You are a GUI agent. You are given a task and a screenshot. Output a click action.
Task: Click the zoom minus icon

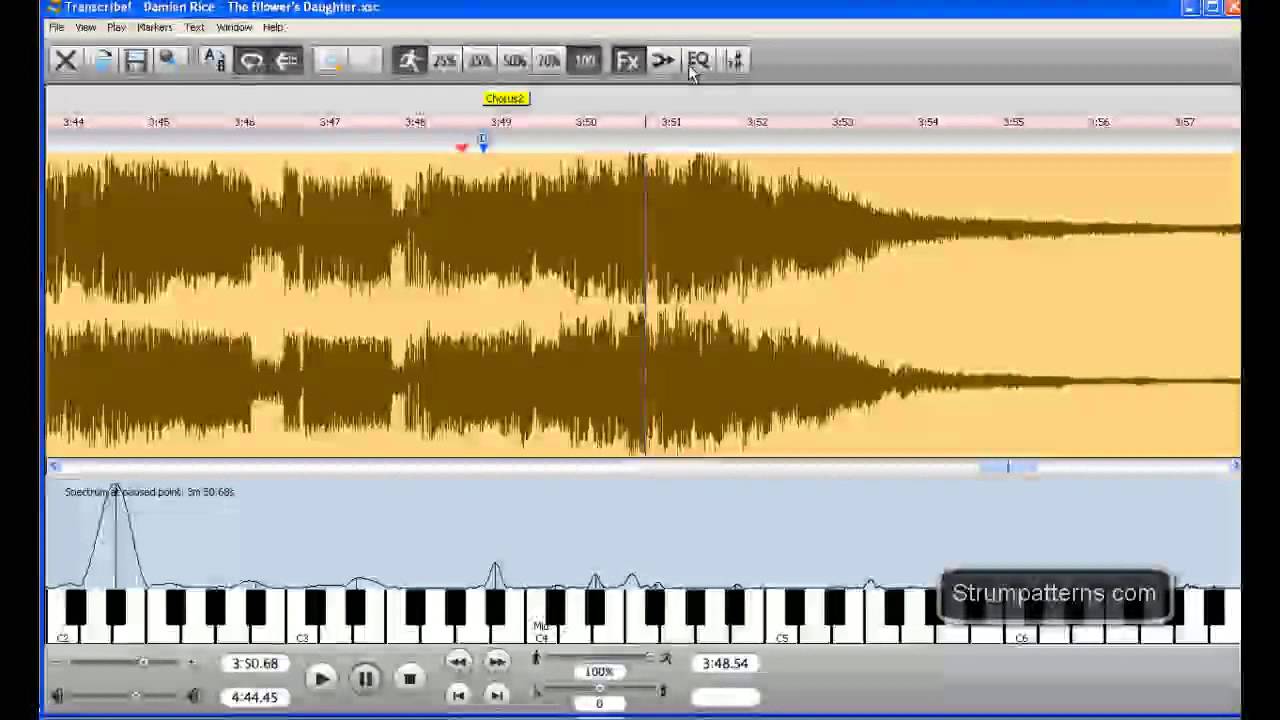click(x=57, y=662)
